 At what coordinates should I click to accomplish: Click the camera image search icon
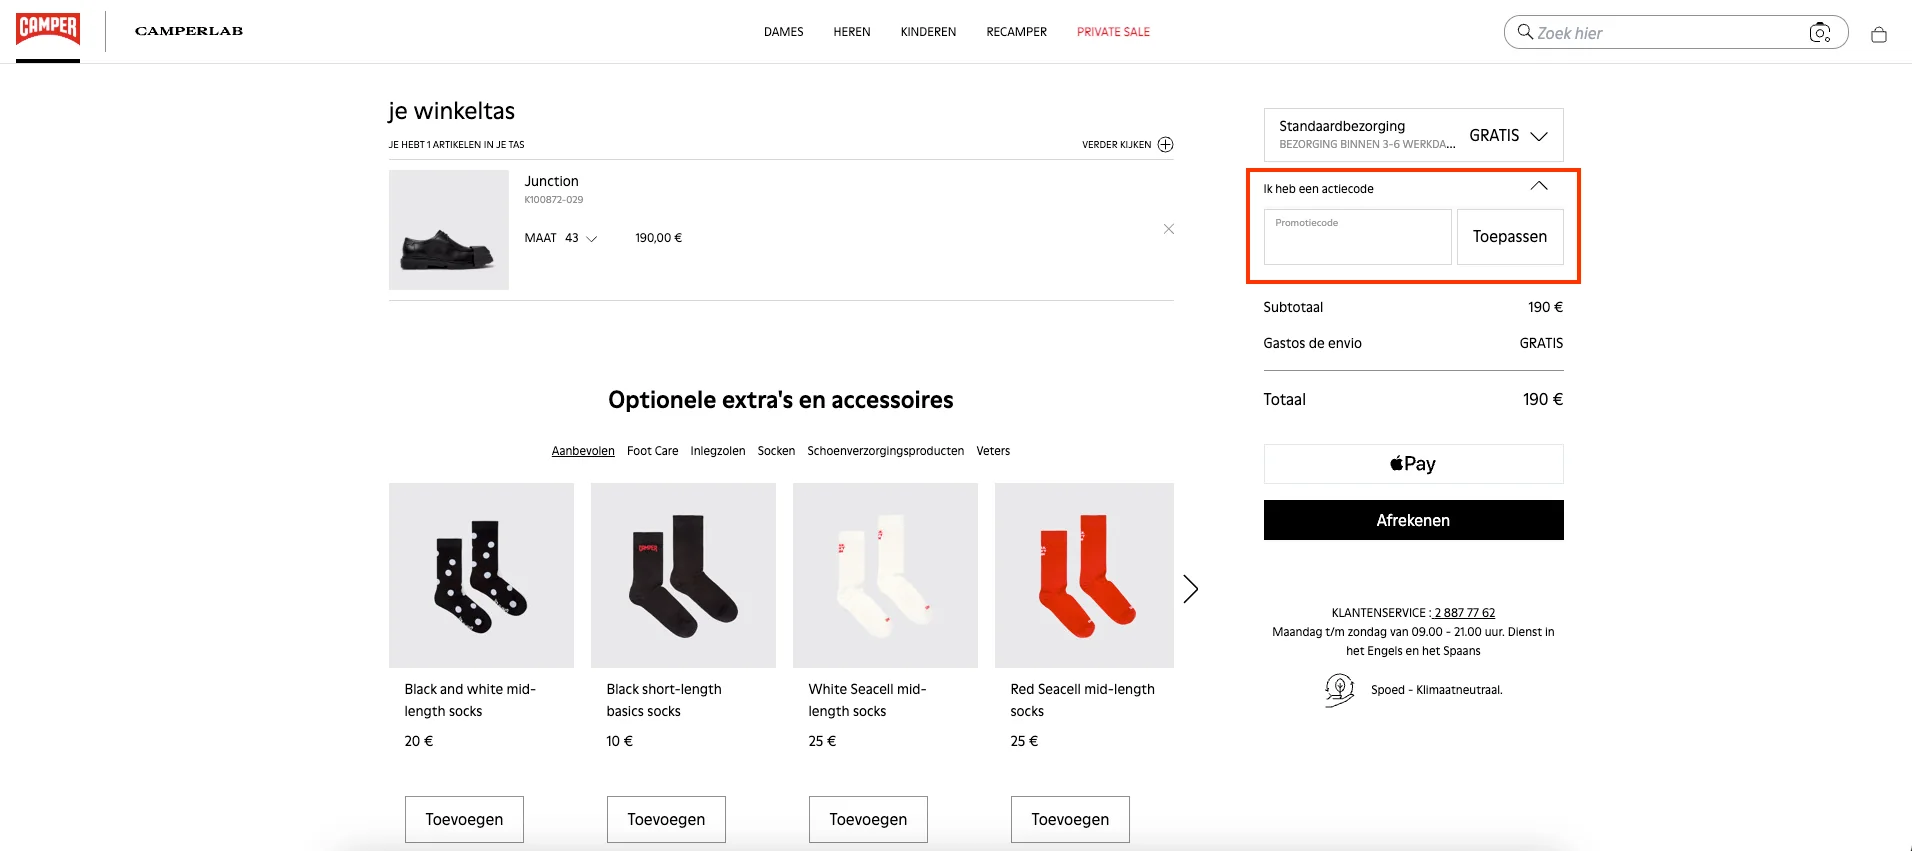[x=1819, y=33]
